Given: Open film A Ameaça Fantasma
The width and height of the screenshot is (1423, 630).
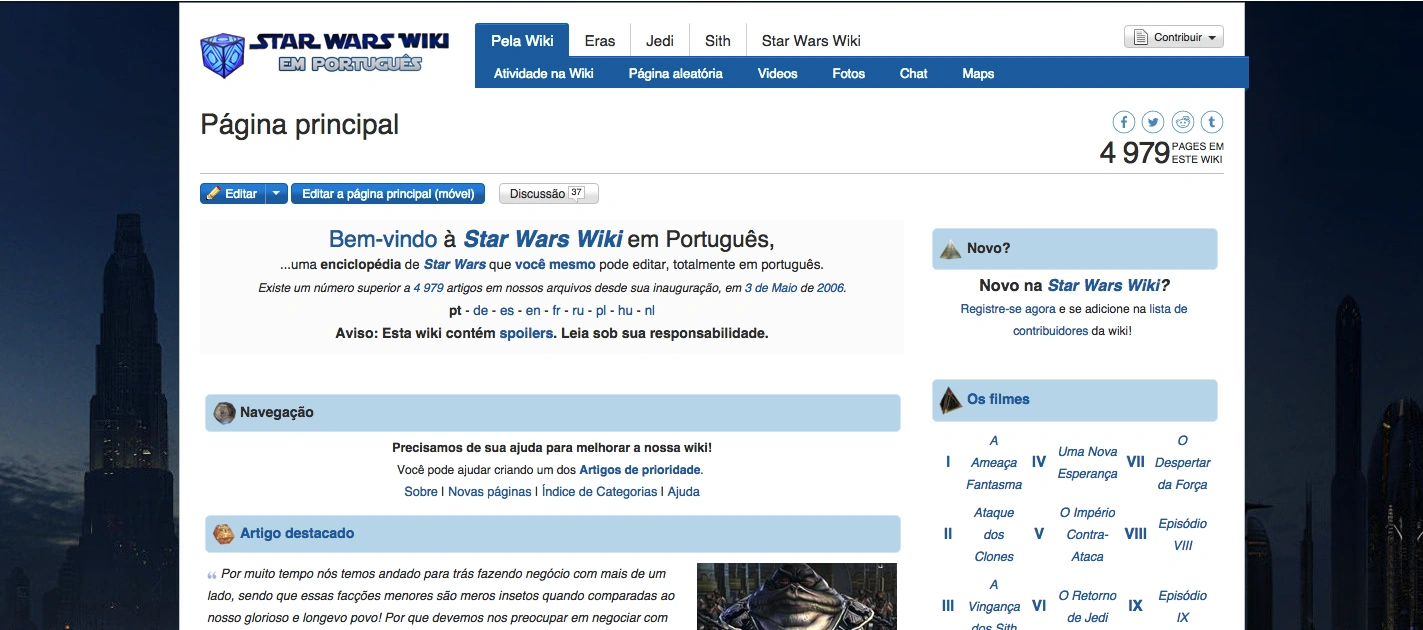Looking at the screenshot, I should point(994,462).
